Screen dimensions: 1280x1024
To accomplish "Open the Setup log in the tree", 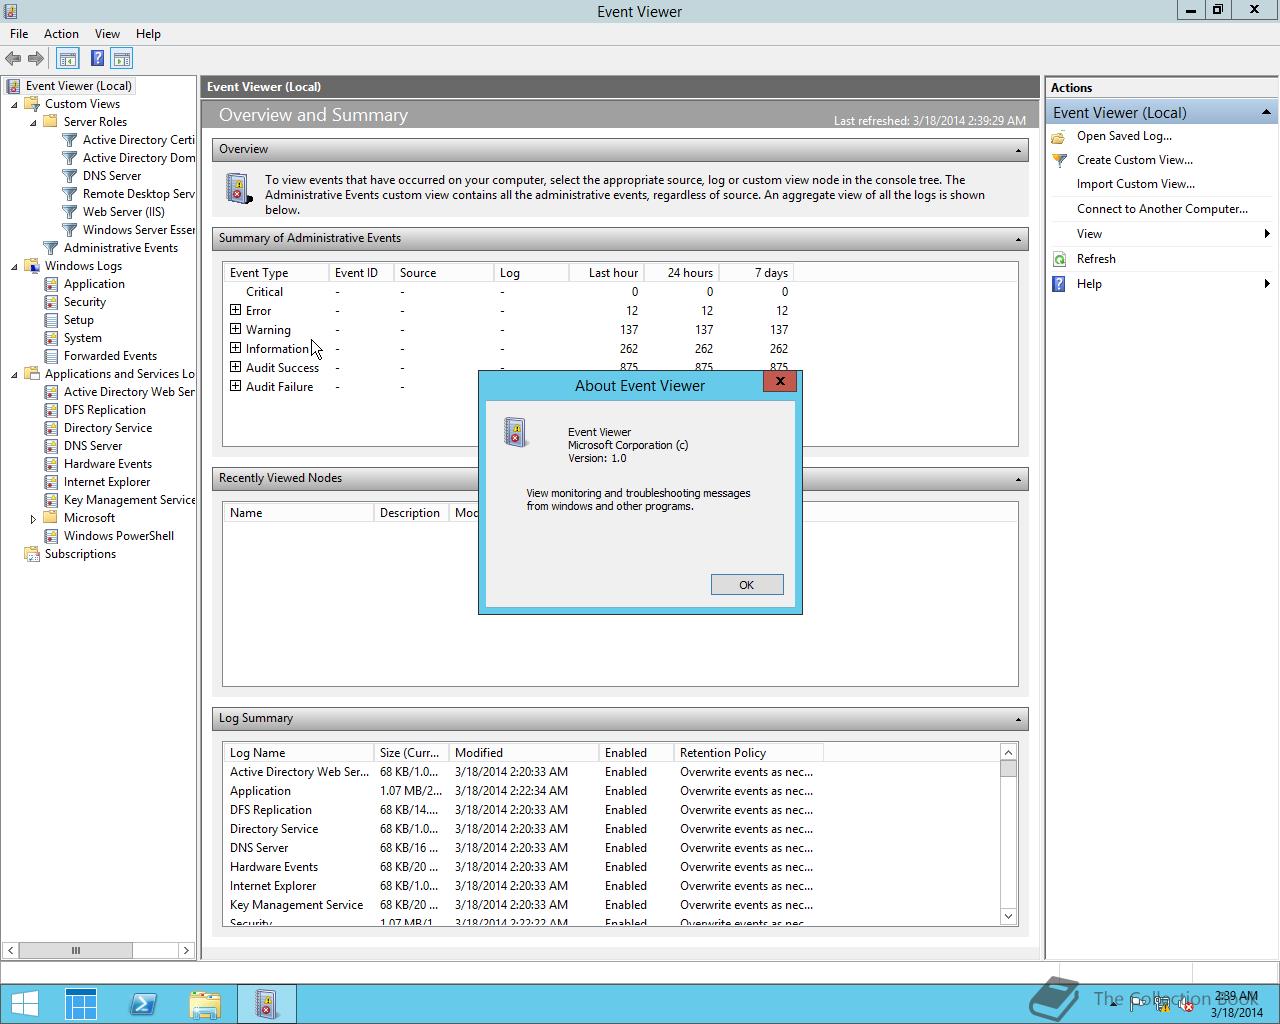I will pos(78,320).
